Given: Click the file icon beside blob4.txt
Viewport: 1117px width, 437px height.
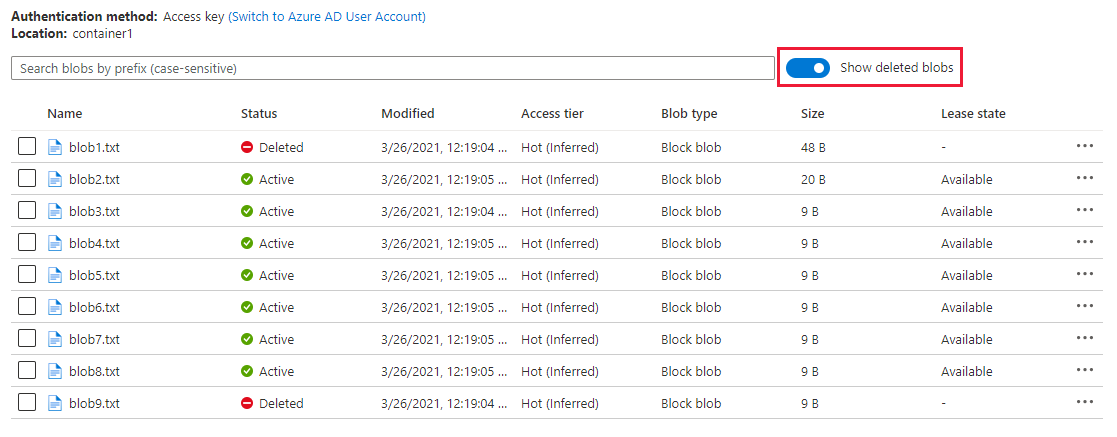Looking at the screenshot, I should [55, 243].
